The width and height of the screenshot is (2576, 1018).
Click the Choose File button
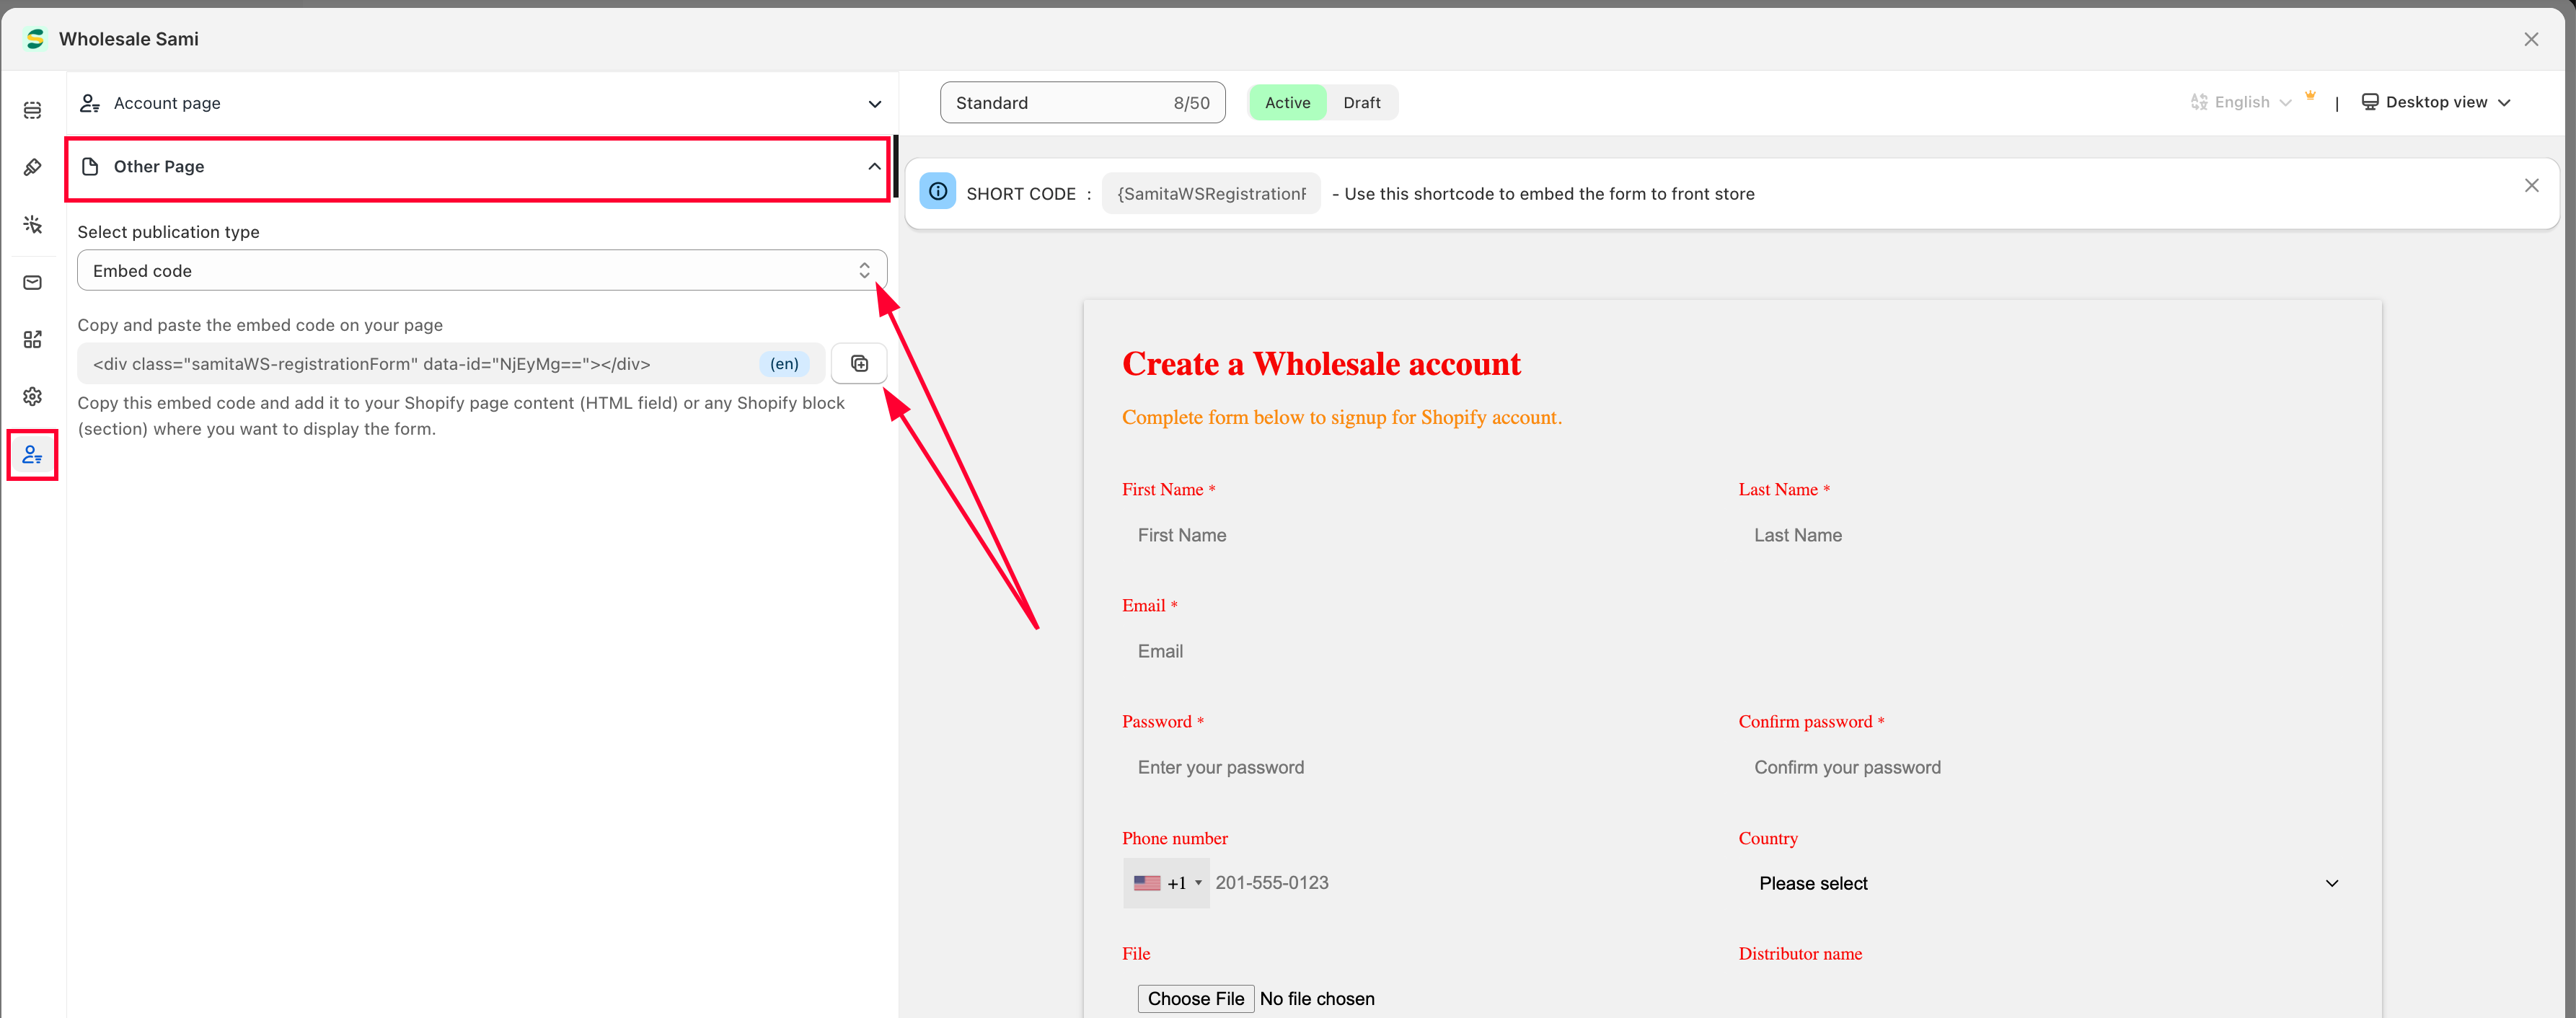(x=1194, y=998)
